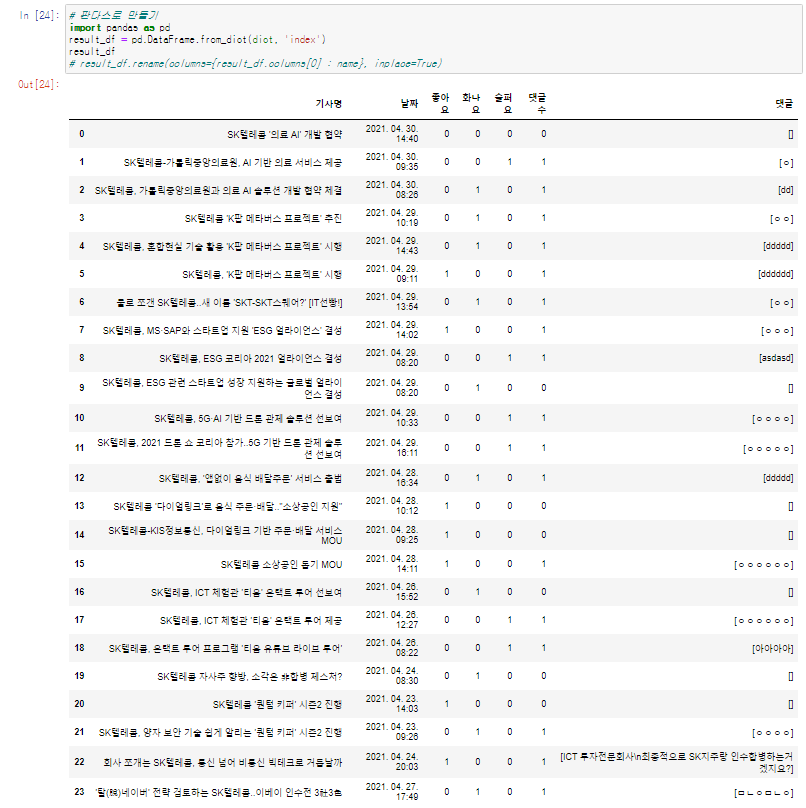Screen dimensions: 806x808
Task: Click the 기사명 column header
Action: (x=329, y=104)
